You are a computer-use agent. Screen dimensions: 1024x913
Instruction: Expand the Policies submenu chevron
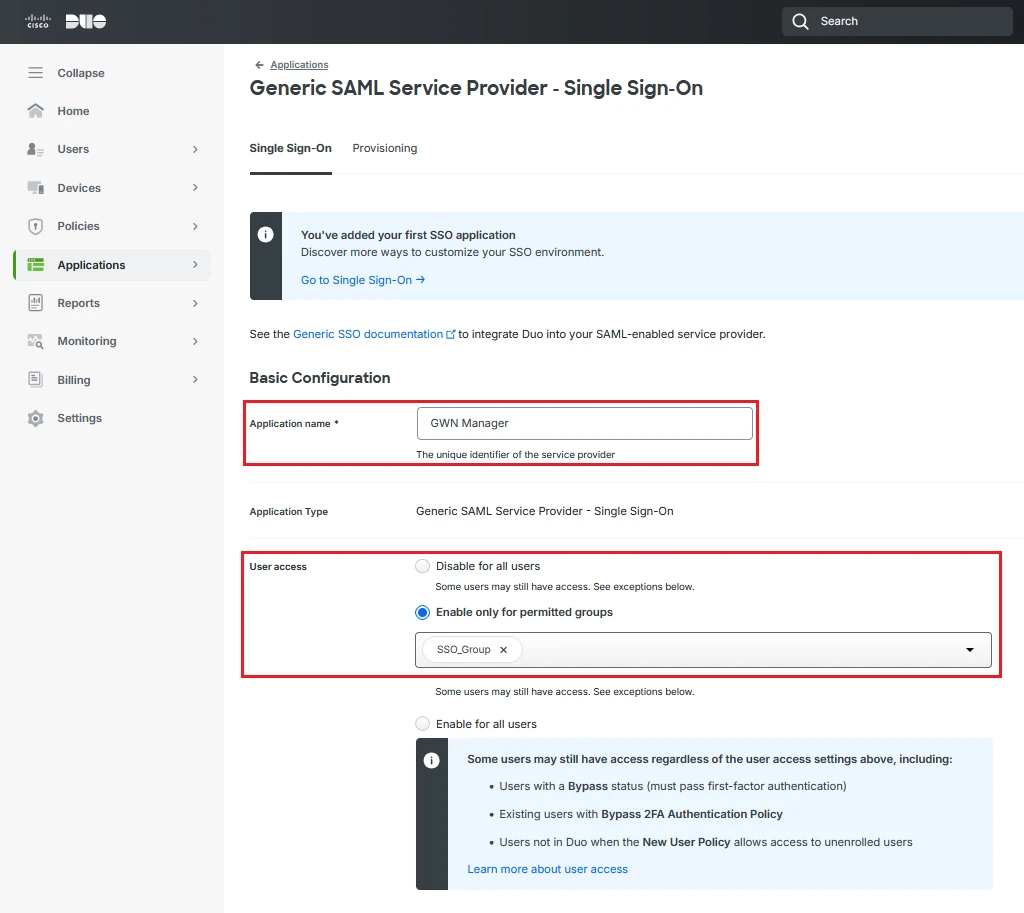click(x=195, y=227)
